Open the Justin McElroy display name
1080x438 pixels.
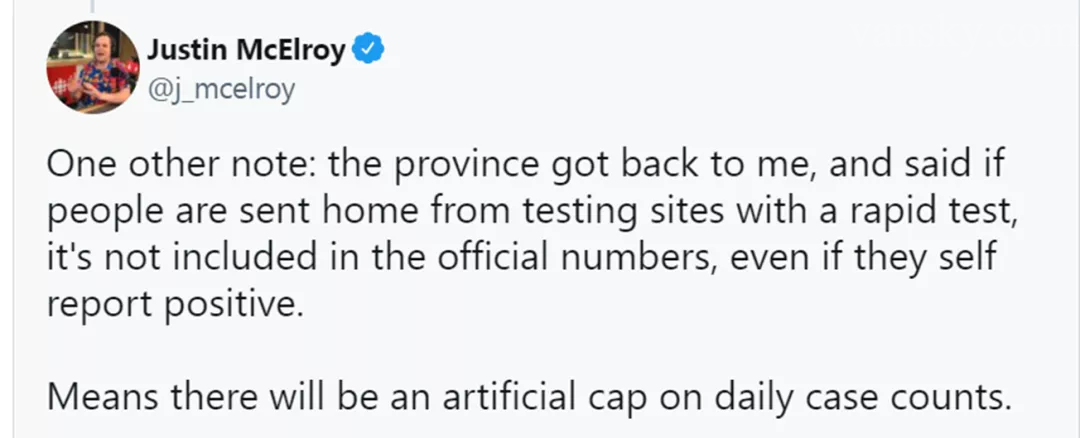click(246, 49)
